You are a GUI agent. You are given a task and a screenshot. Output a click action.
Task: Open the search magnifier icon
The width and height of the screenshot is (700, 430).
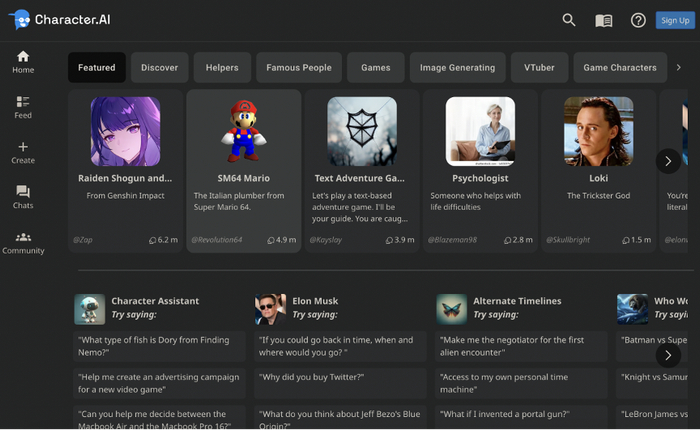(568, 20)
